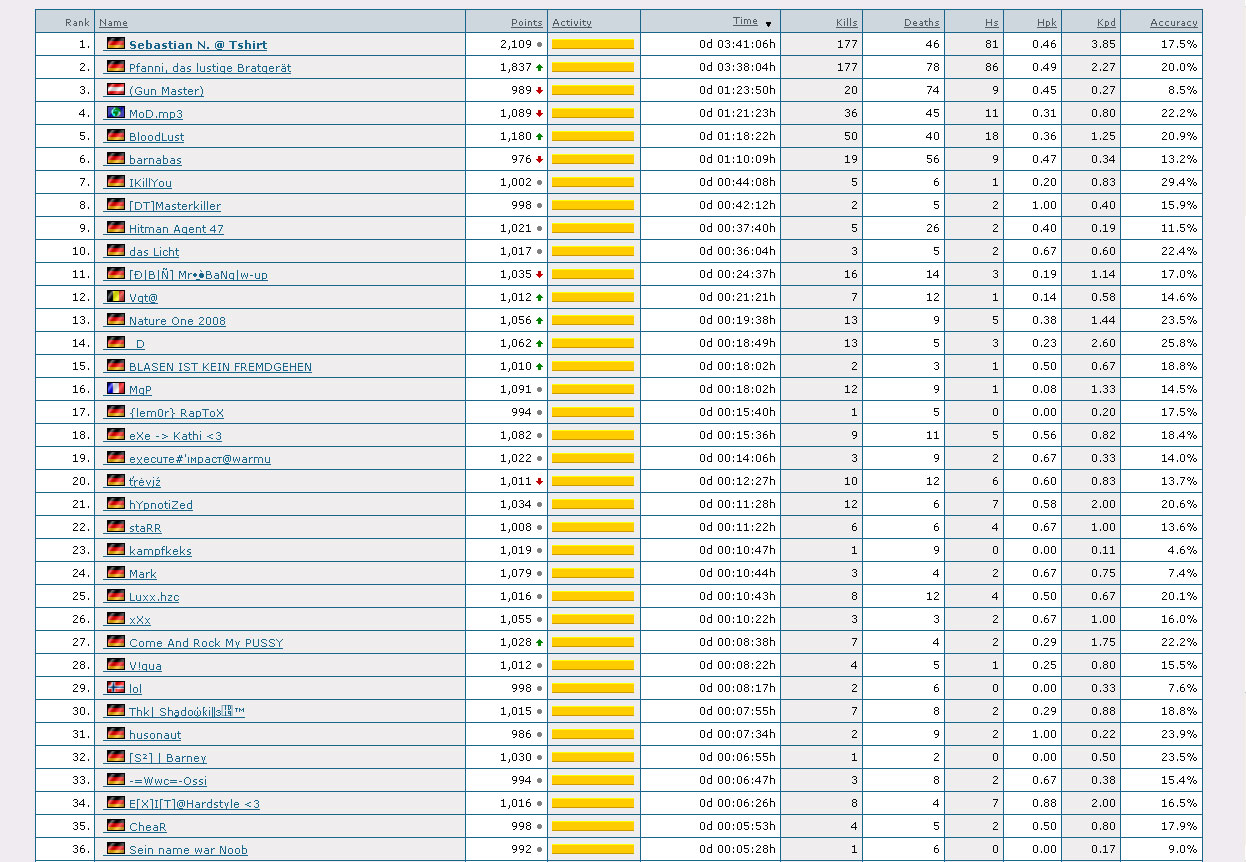Sort players by the Name header

click(x=113, y=22)
